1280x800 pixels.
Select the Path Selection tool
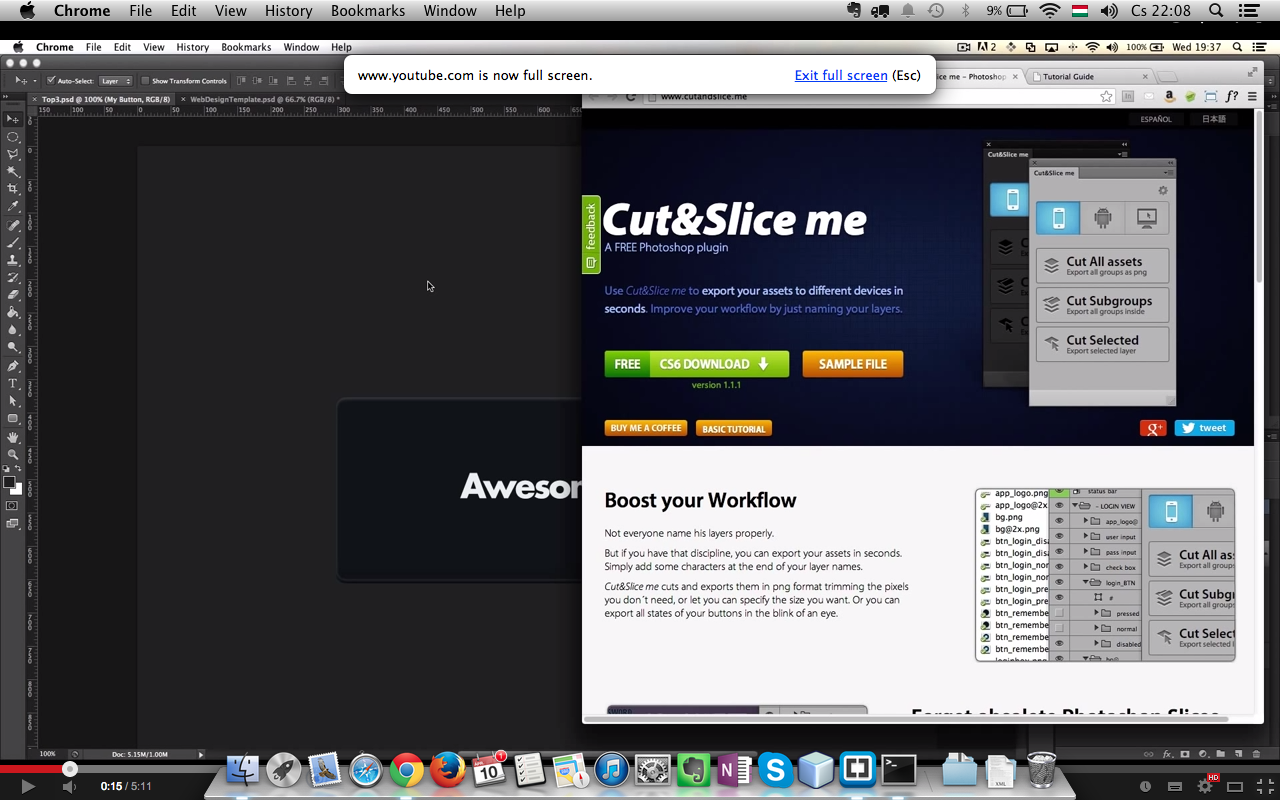(x=13, y=401)
